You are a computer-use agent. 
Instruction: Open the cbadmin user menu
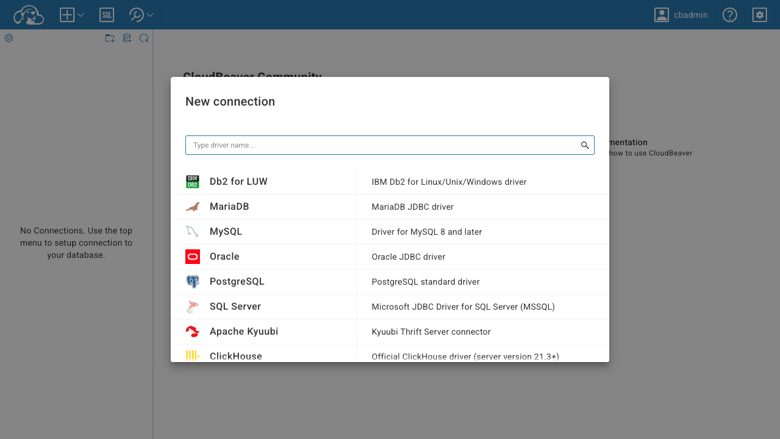pyautogui.click(x=681, y=15)
